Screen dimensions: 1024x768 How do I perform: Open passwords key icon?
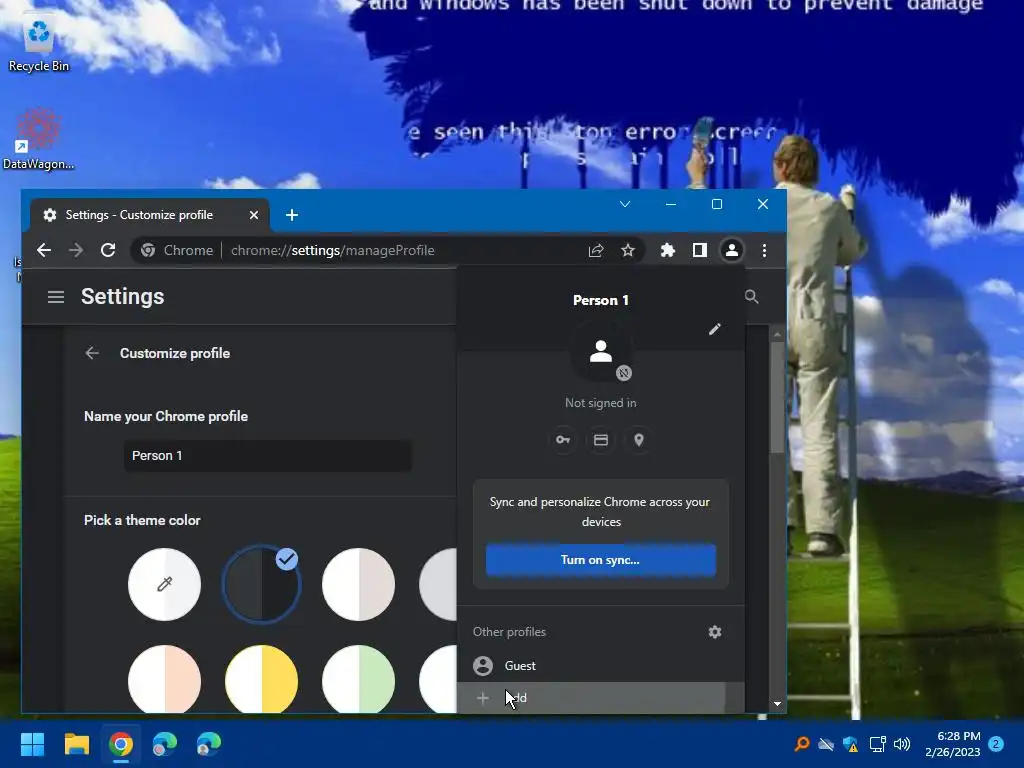[x=563, y=440]
